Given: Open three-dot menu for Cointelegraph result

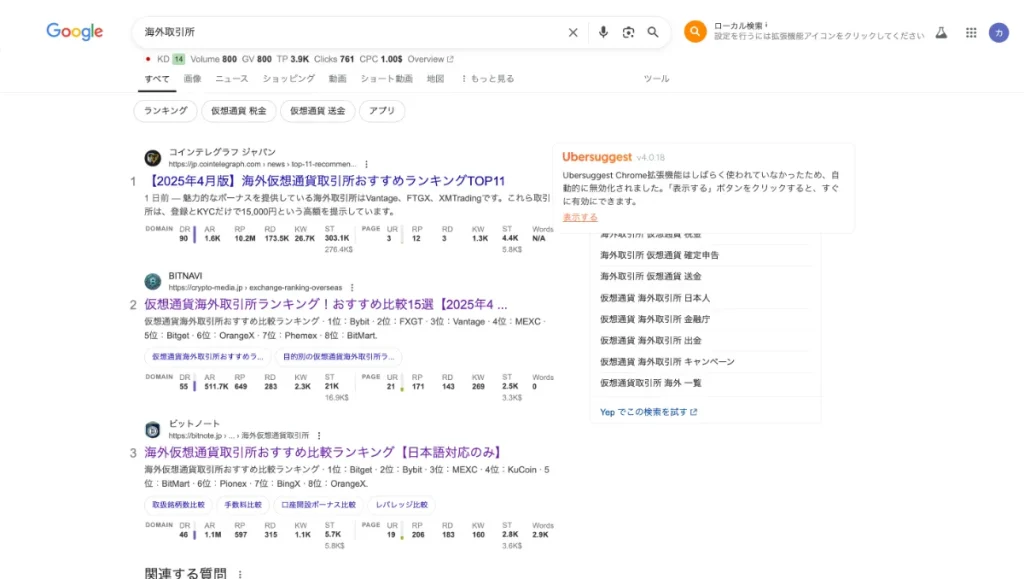Looking at the screenshot, I should (x=366, y=164).
